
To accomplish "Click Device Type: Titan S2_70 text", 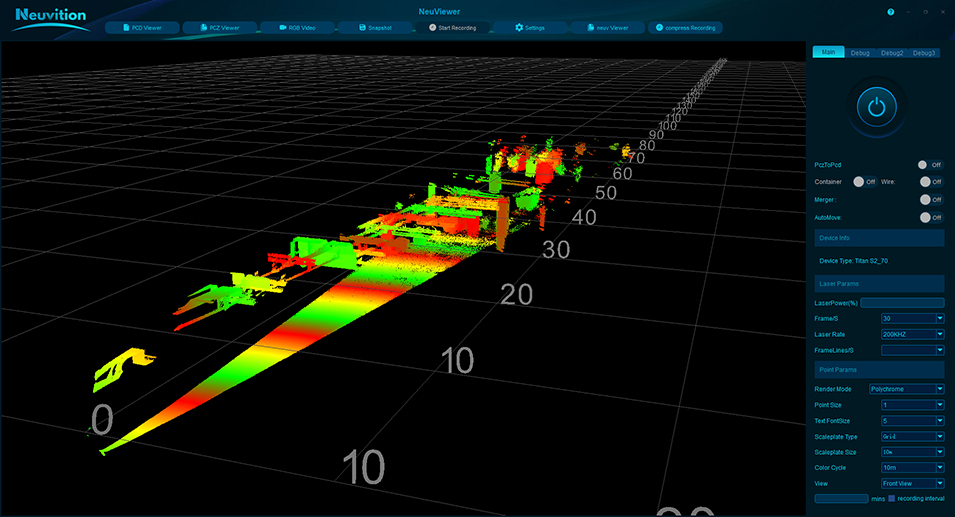I will [853, 261].
